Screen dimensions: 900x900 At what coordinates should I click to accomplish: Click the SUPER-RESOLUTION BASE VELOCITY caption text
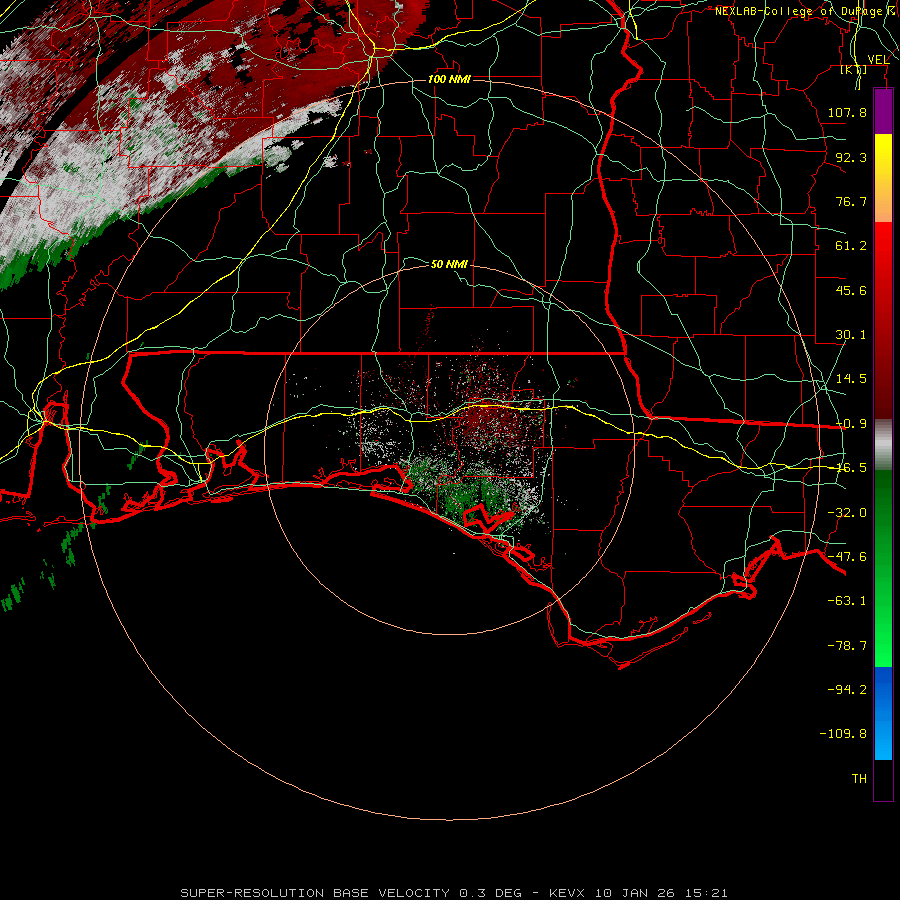point(315,893)
